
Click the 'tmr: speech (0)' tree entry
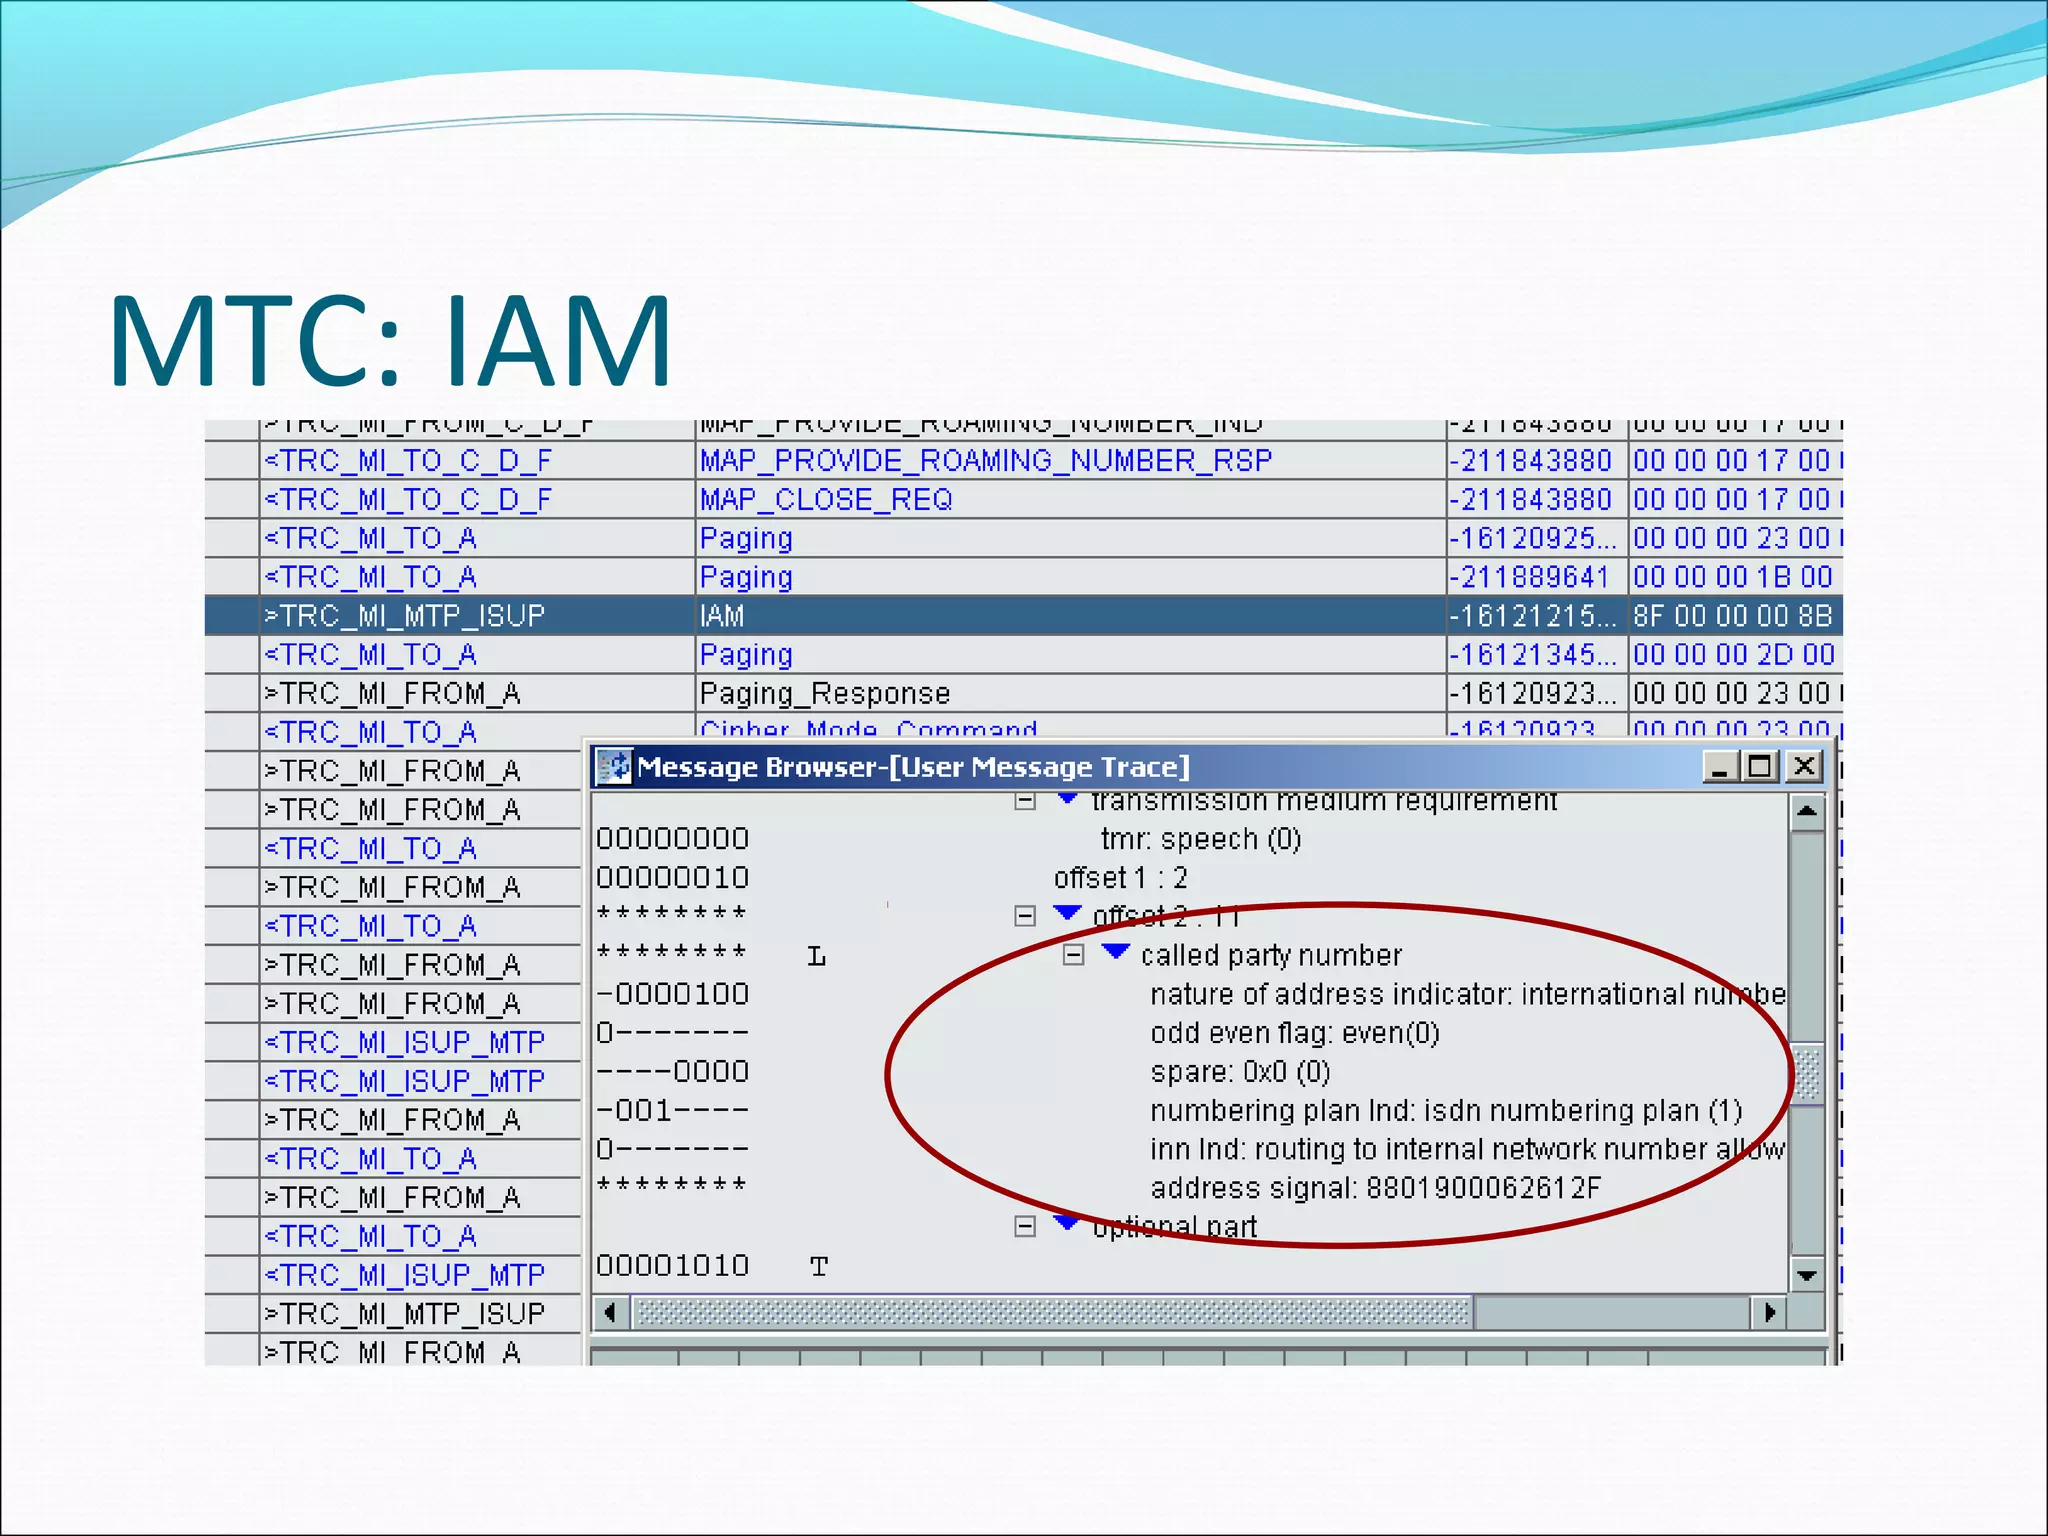coord(1201,839)
